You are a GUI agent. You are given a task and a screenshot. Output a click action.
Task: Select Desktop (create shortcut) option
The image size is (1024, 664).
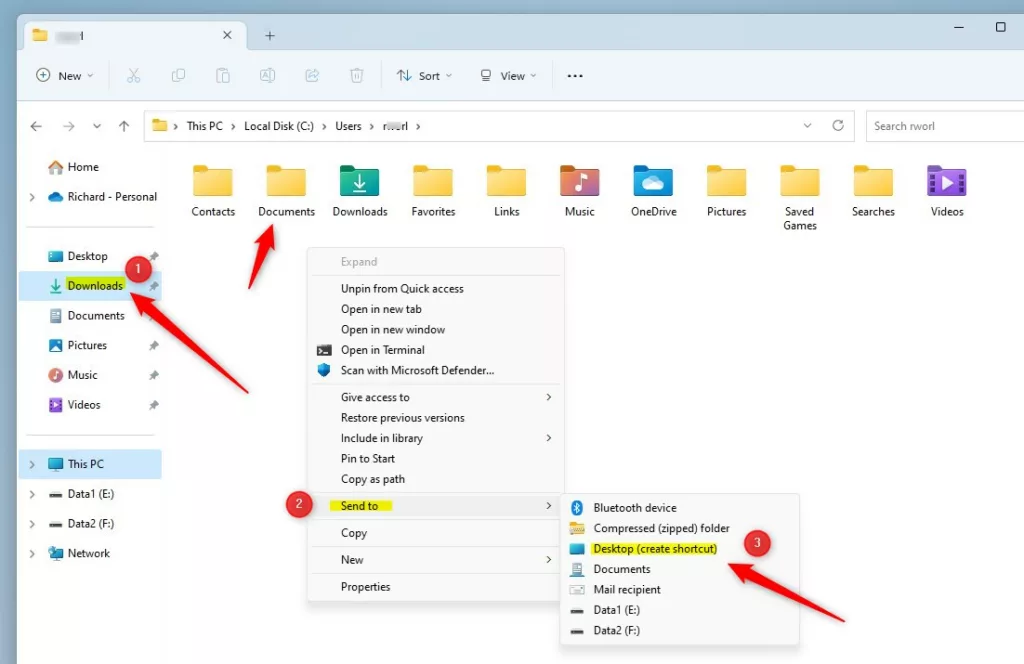pyautogui.click(x=679, y=549)
